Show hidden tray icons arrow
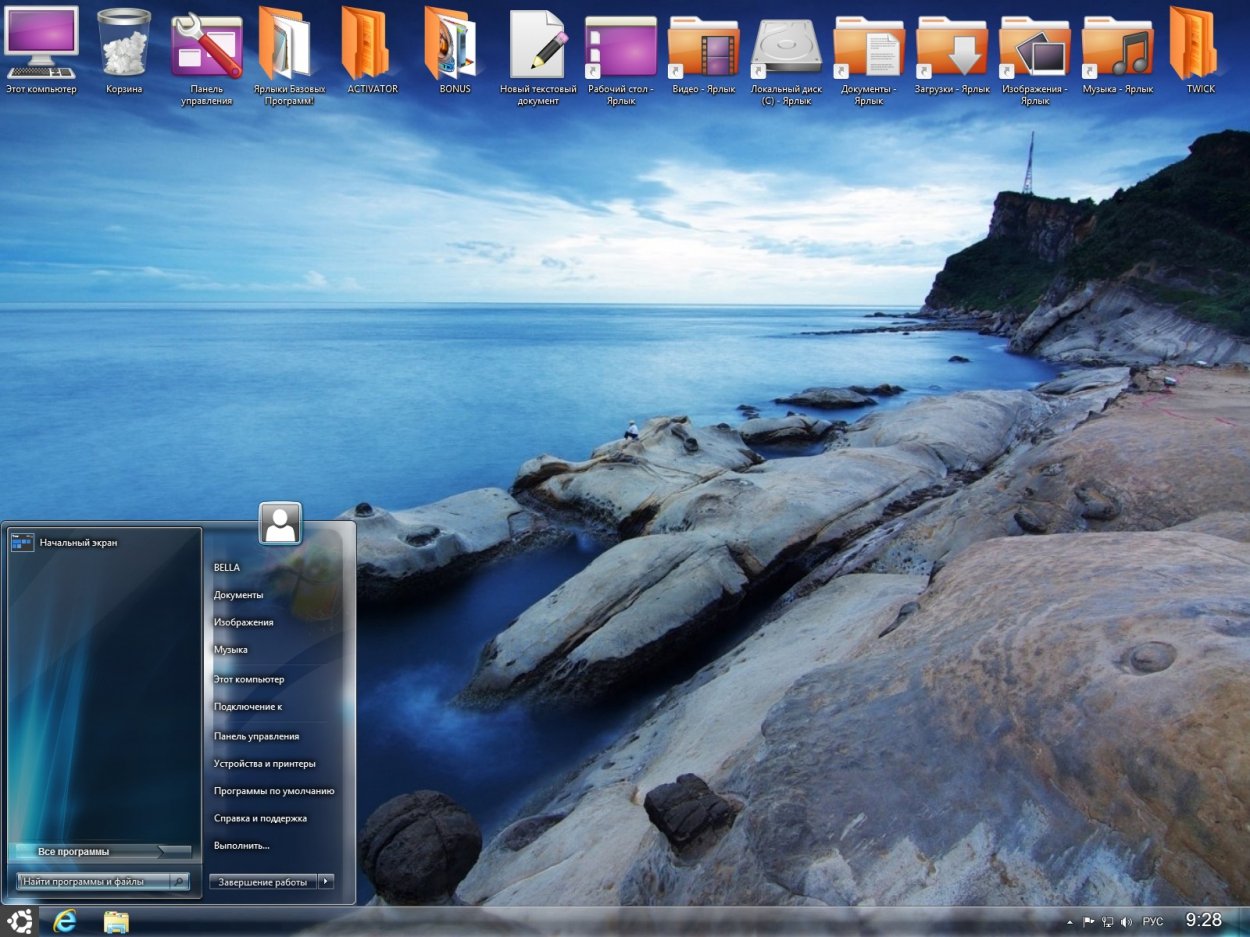The width and height of the screenshot is (1250, 937). (x=1069, y=921)
